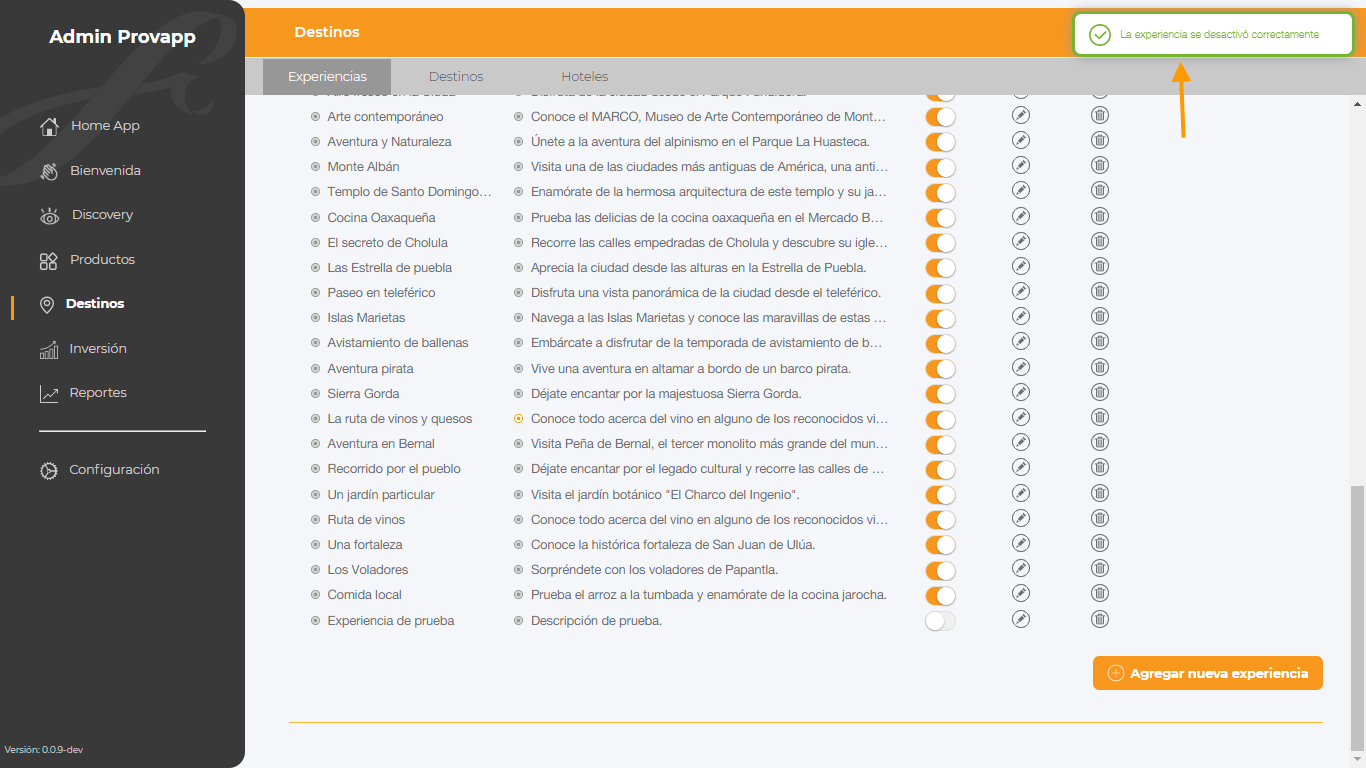Select the Los Voladores name

[x=367, y=570]
